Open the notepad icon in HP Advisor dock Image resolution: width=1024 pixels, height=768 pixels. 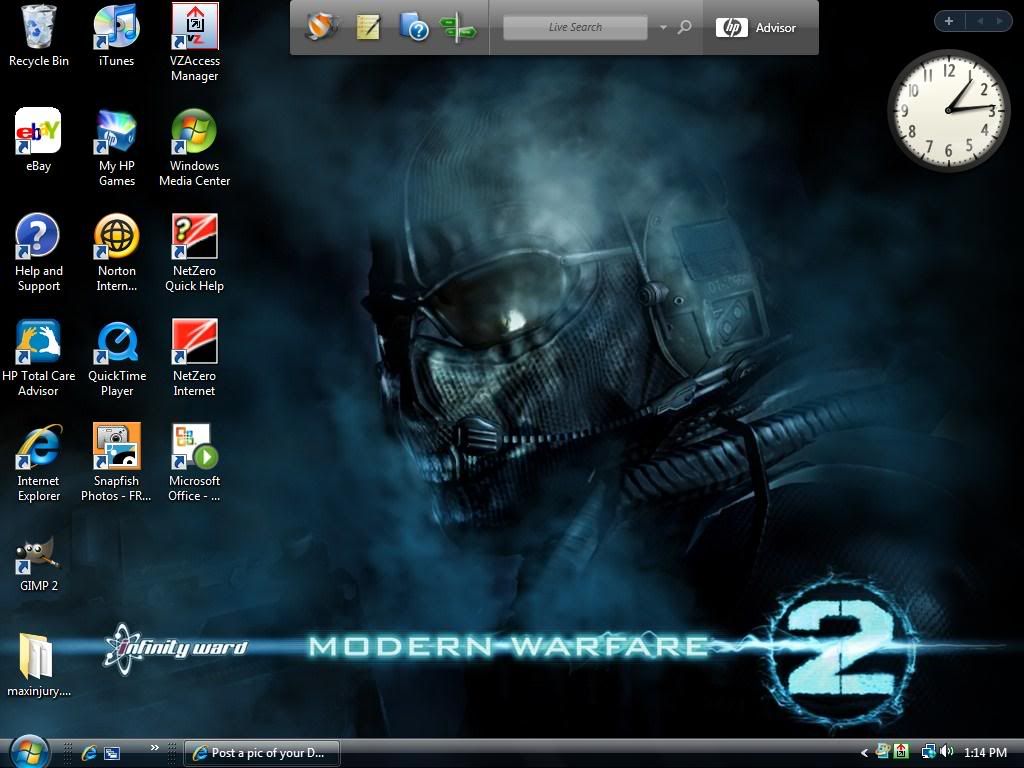pos(368,27)
